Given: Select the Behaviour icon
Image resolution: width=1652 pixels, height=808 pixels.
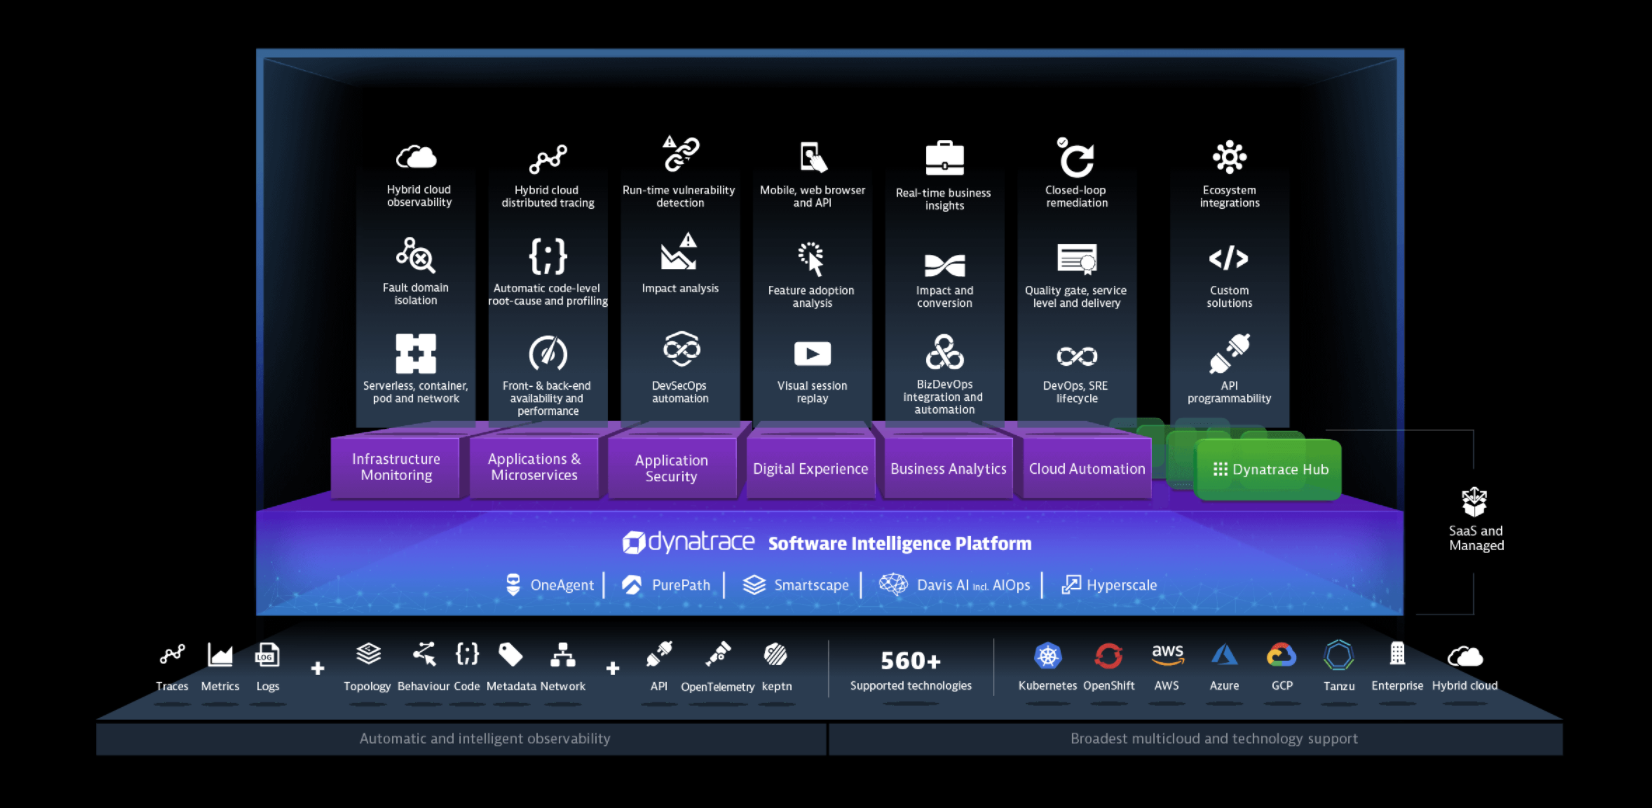Looking at the screenshot, I should tap(424, 654).
